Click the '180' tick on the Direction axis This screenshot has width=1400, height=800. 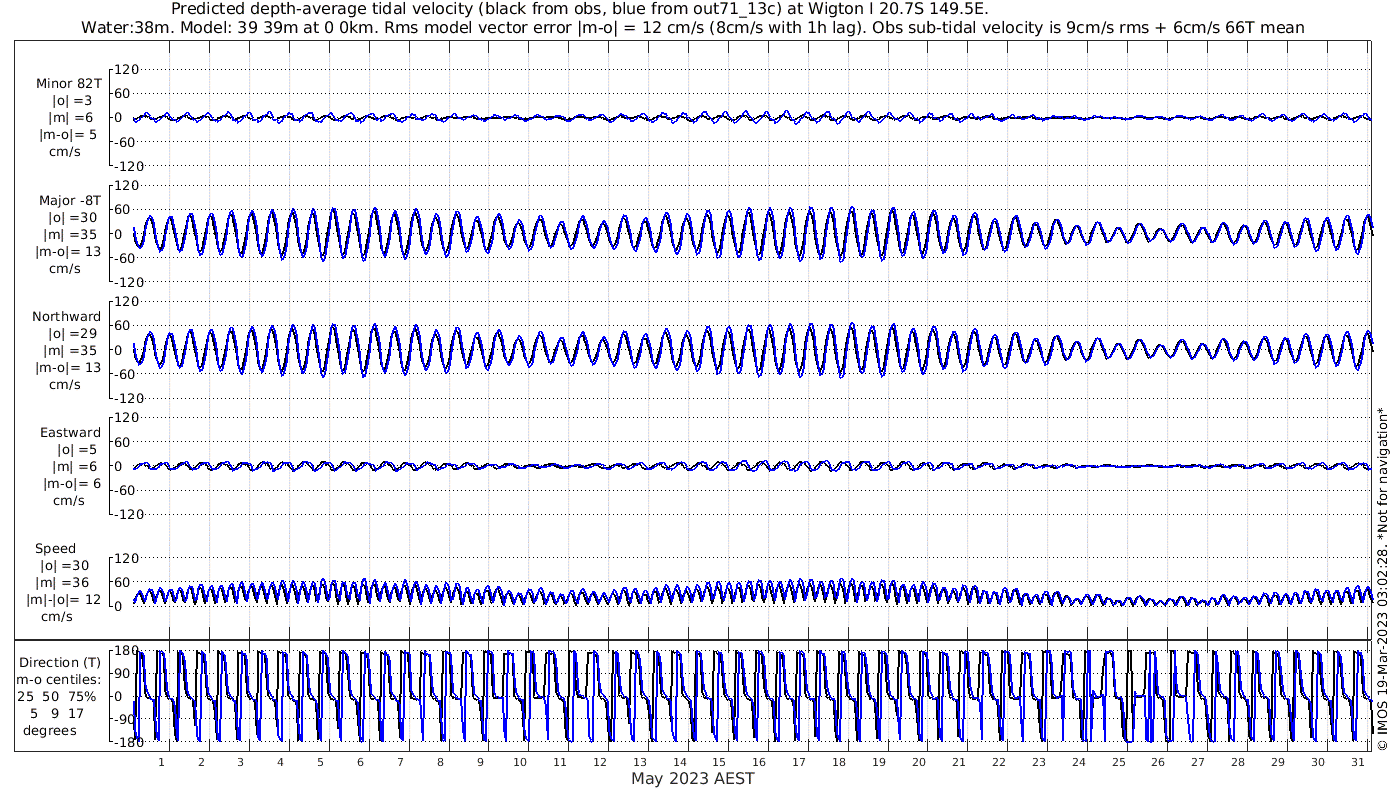coord(125,652)
